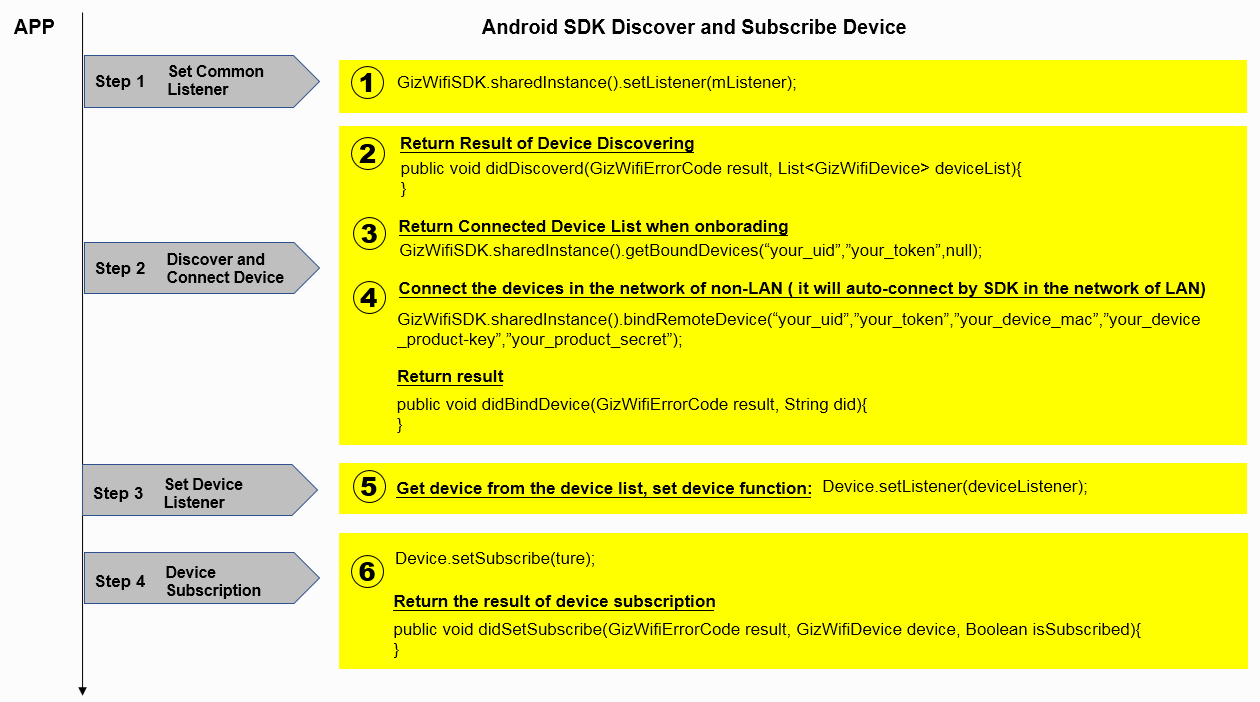Click the Android SDK Discover and Subscribe Device title

tap(693, 27)
